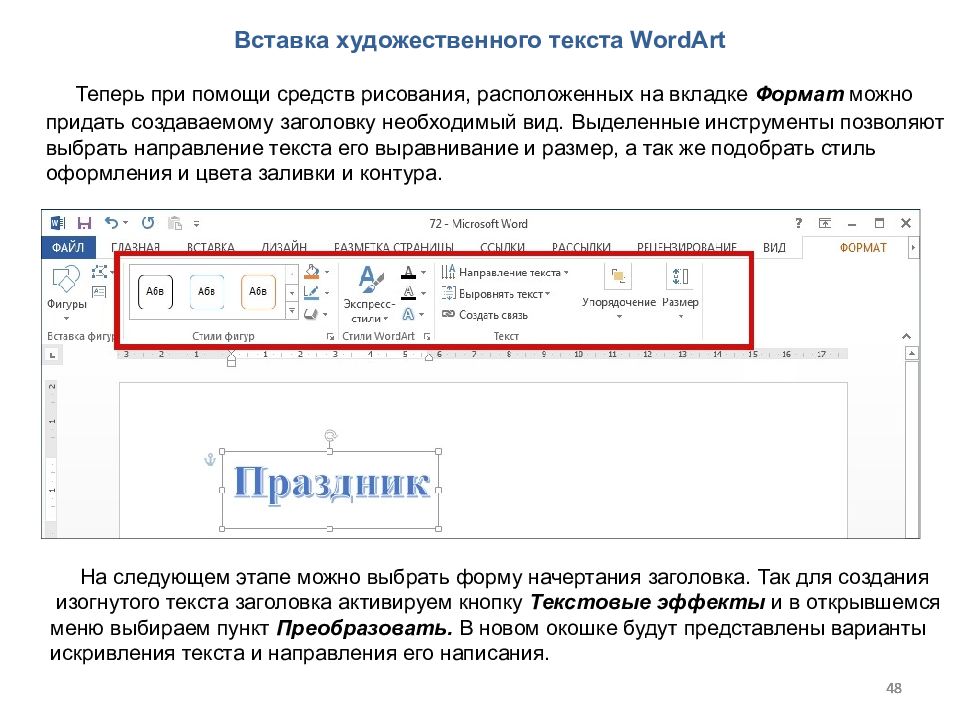
Task: Click the Упорядочение arrange icon
Action: pyautogui.click(x=618, y=276)
